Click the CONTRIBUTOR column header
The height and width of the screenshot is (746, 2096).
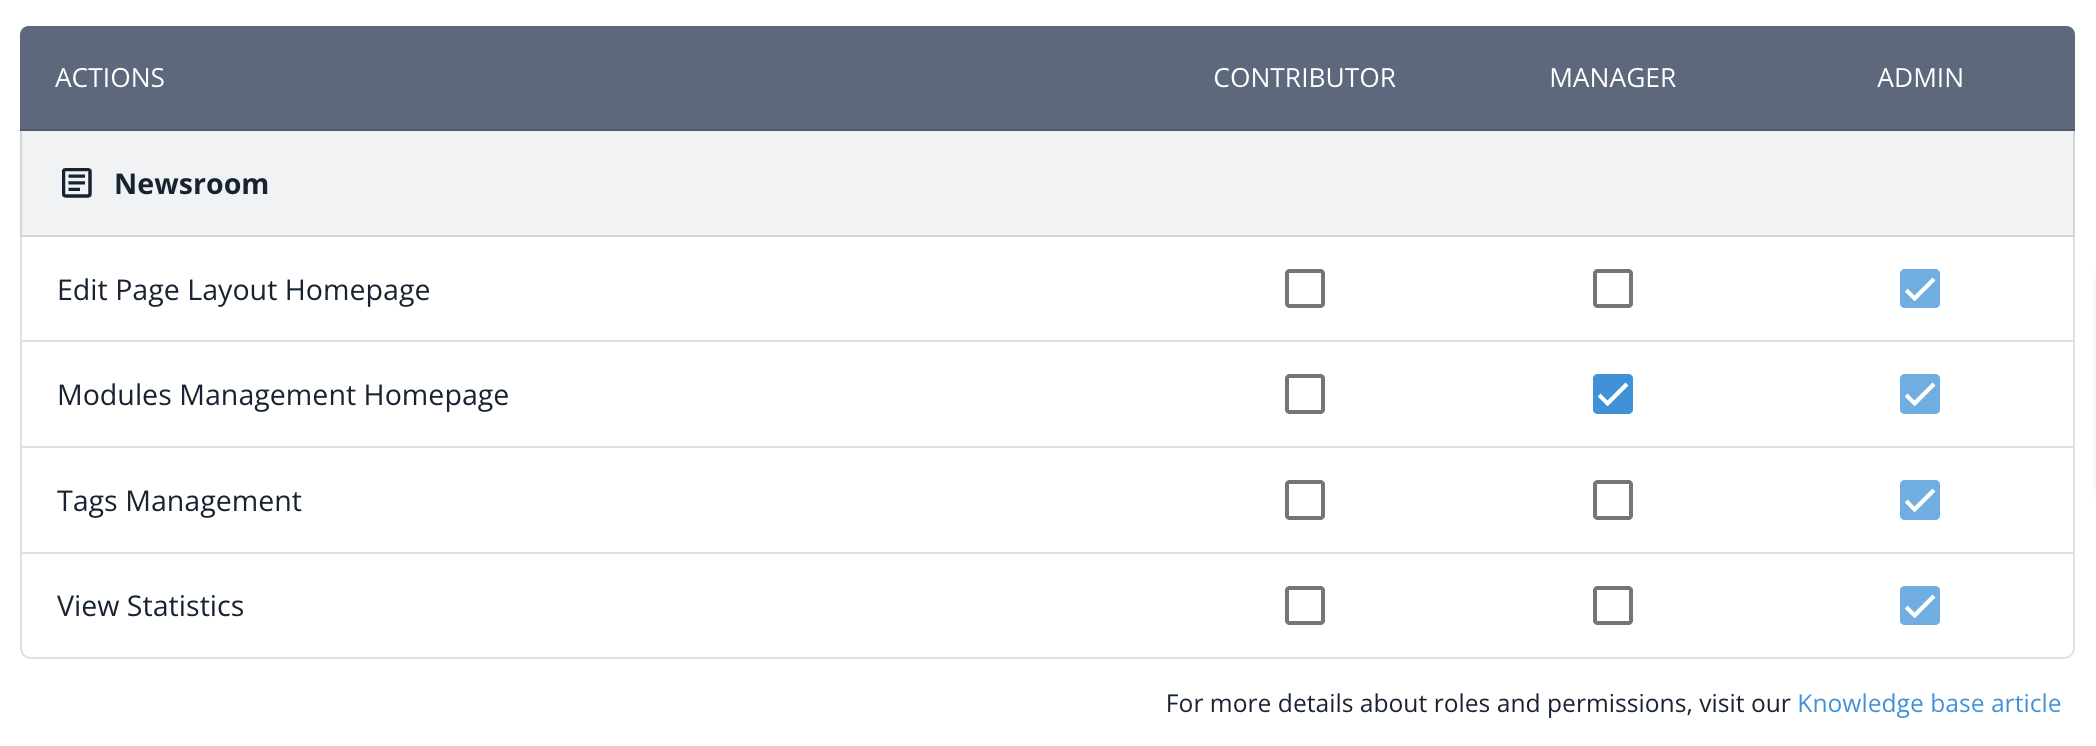coord(1304,78)
